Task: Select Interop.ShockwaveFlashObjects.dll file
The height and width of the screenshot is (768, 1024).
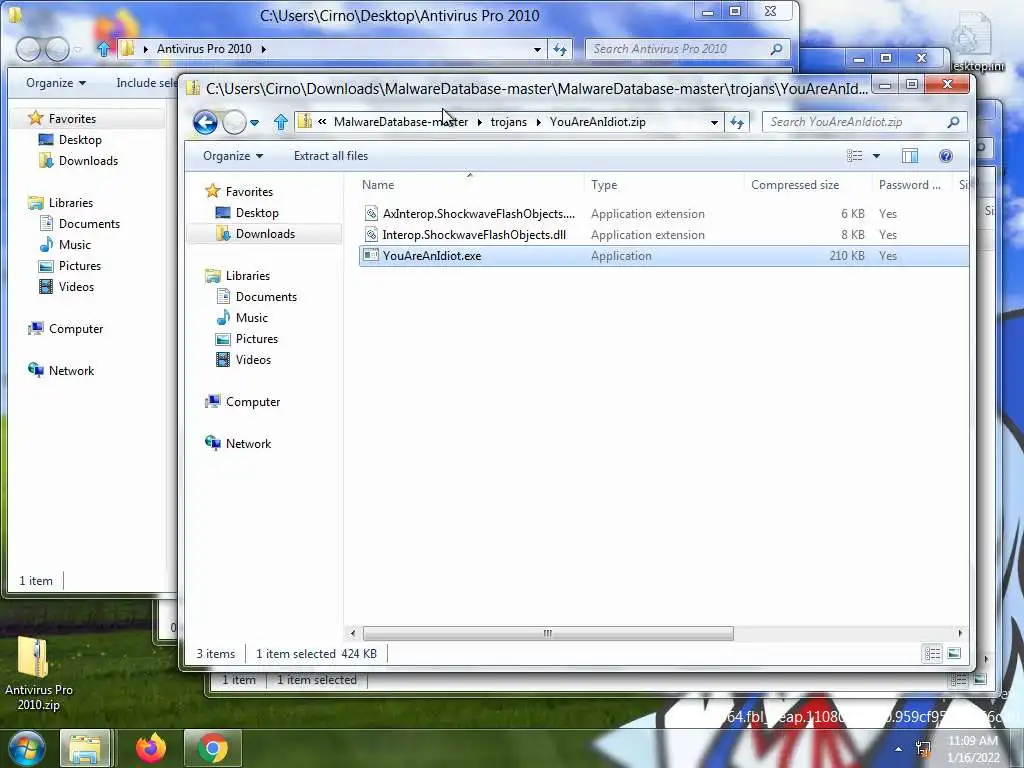Action: point(663,234)
